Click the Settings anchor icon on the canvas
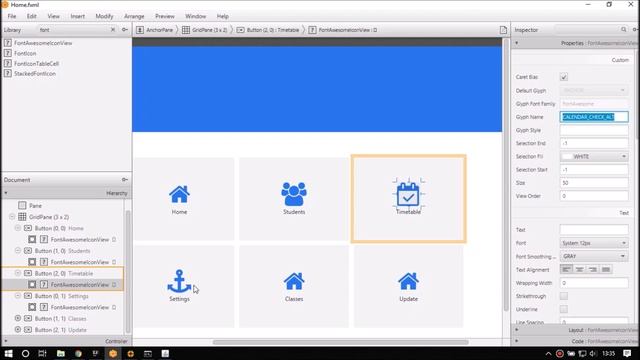640x360 pixels. point(179,281)
